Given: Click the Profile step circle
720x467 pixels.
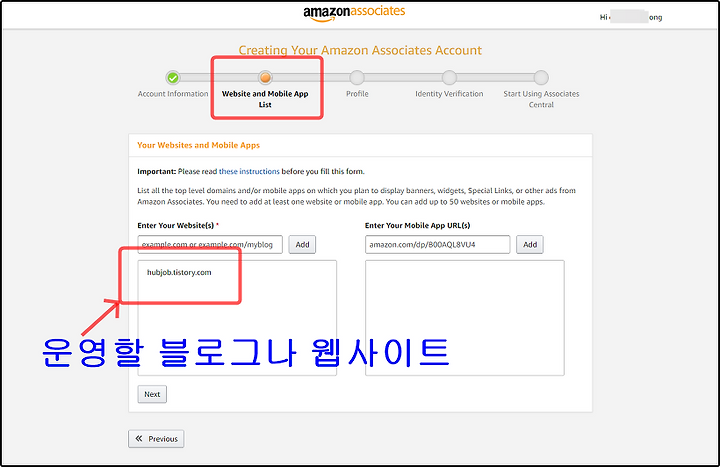Looking at the screenshot, I should pyautogui.click(x=357, y=78).
